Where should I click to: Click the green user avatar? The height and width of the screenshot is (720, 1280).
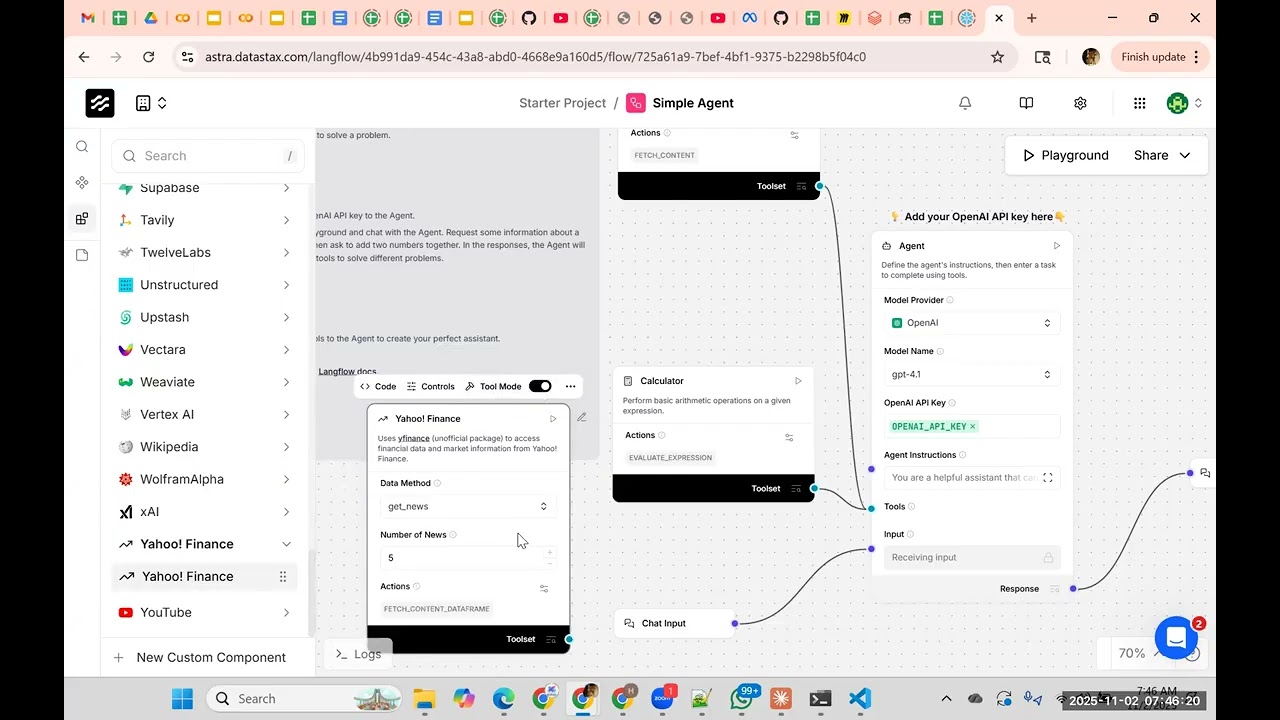1177,103
